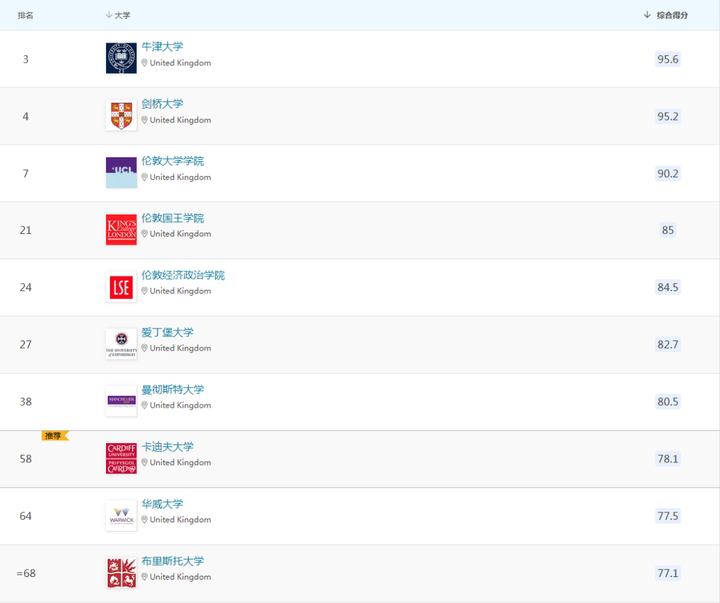720x603 pixels.
Task: Click score 84.5
Action: coord(668,287)
